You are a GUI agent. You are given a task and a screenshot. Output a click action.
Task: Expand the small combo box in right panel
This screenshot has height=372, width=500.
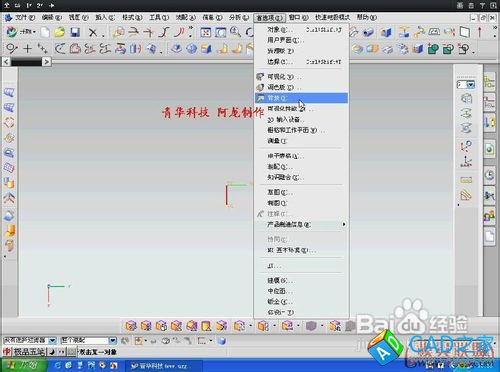pos(470,85)
